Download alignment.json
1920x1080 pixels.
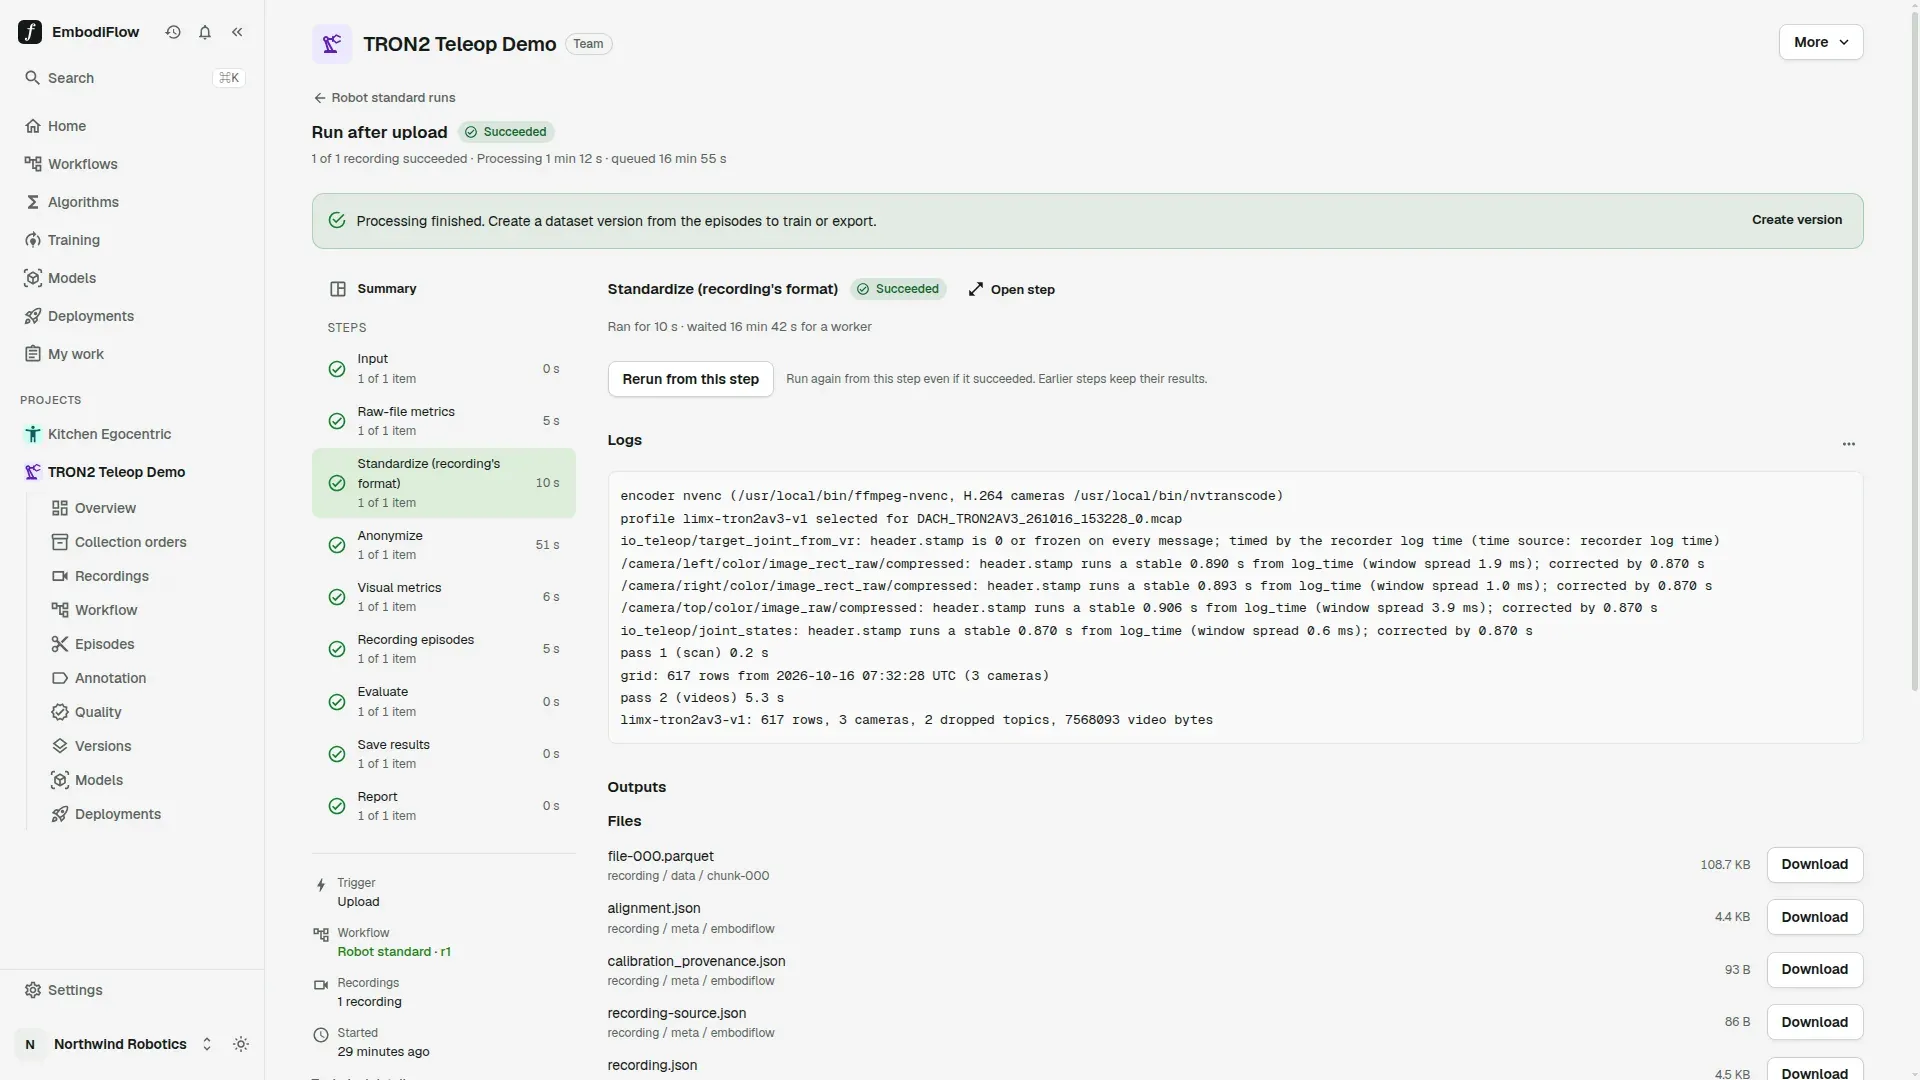coord(1814,917)
